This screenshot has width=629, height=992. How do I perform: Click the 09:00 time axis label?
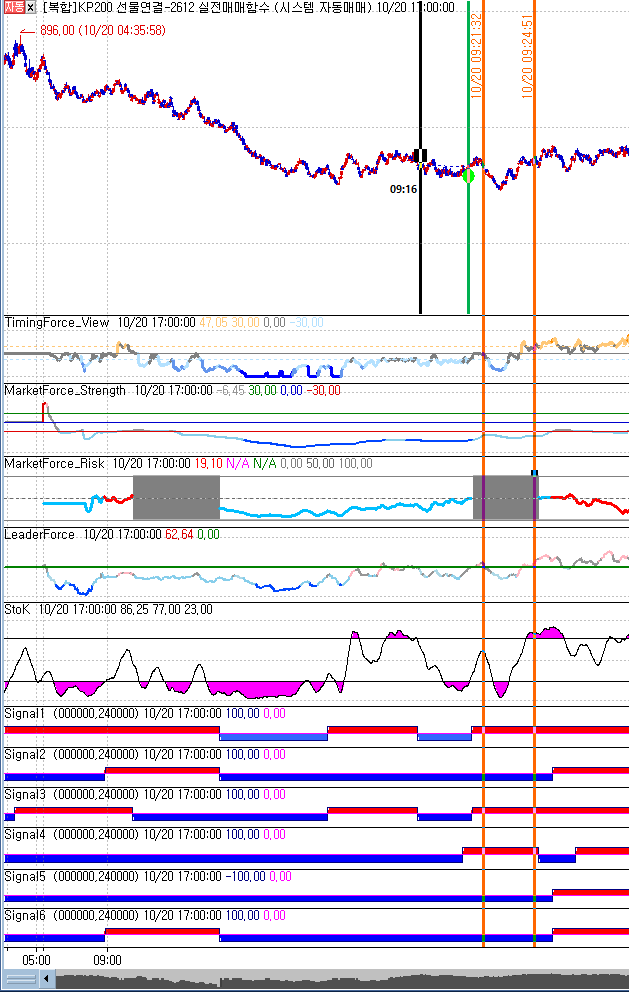[x=107, y=960]
